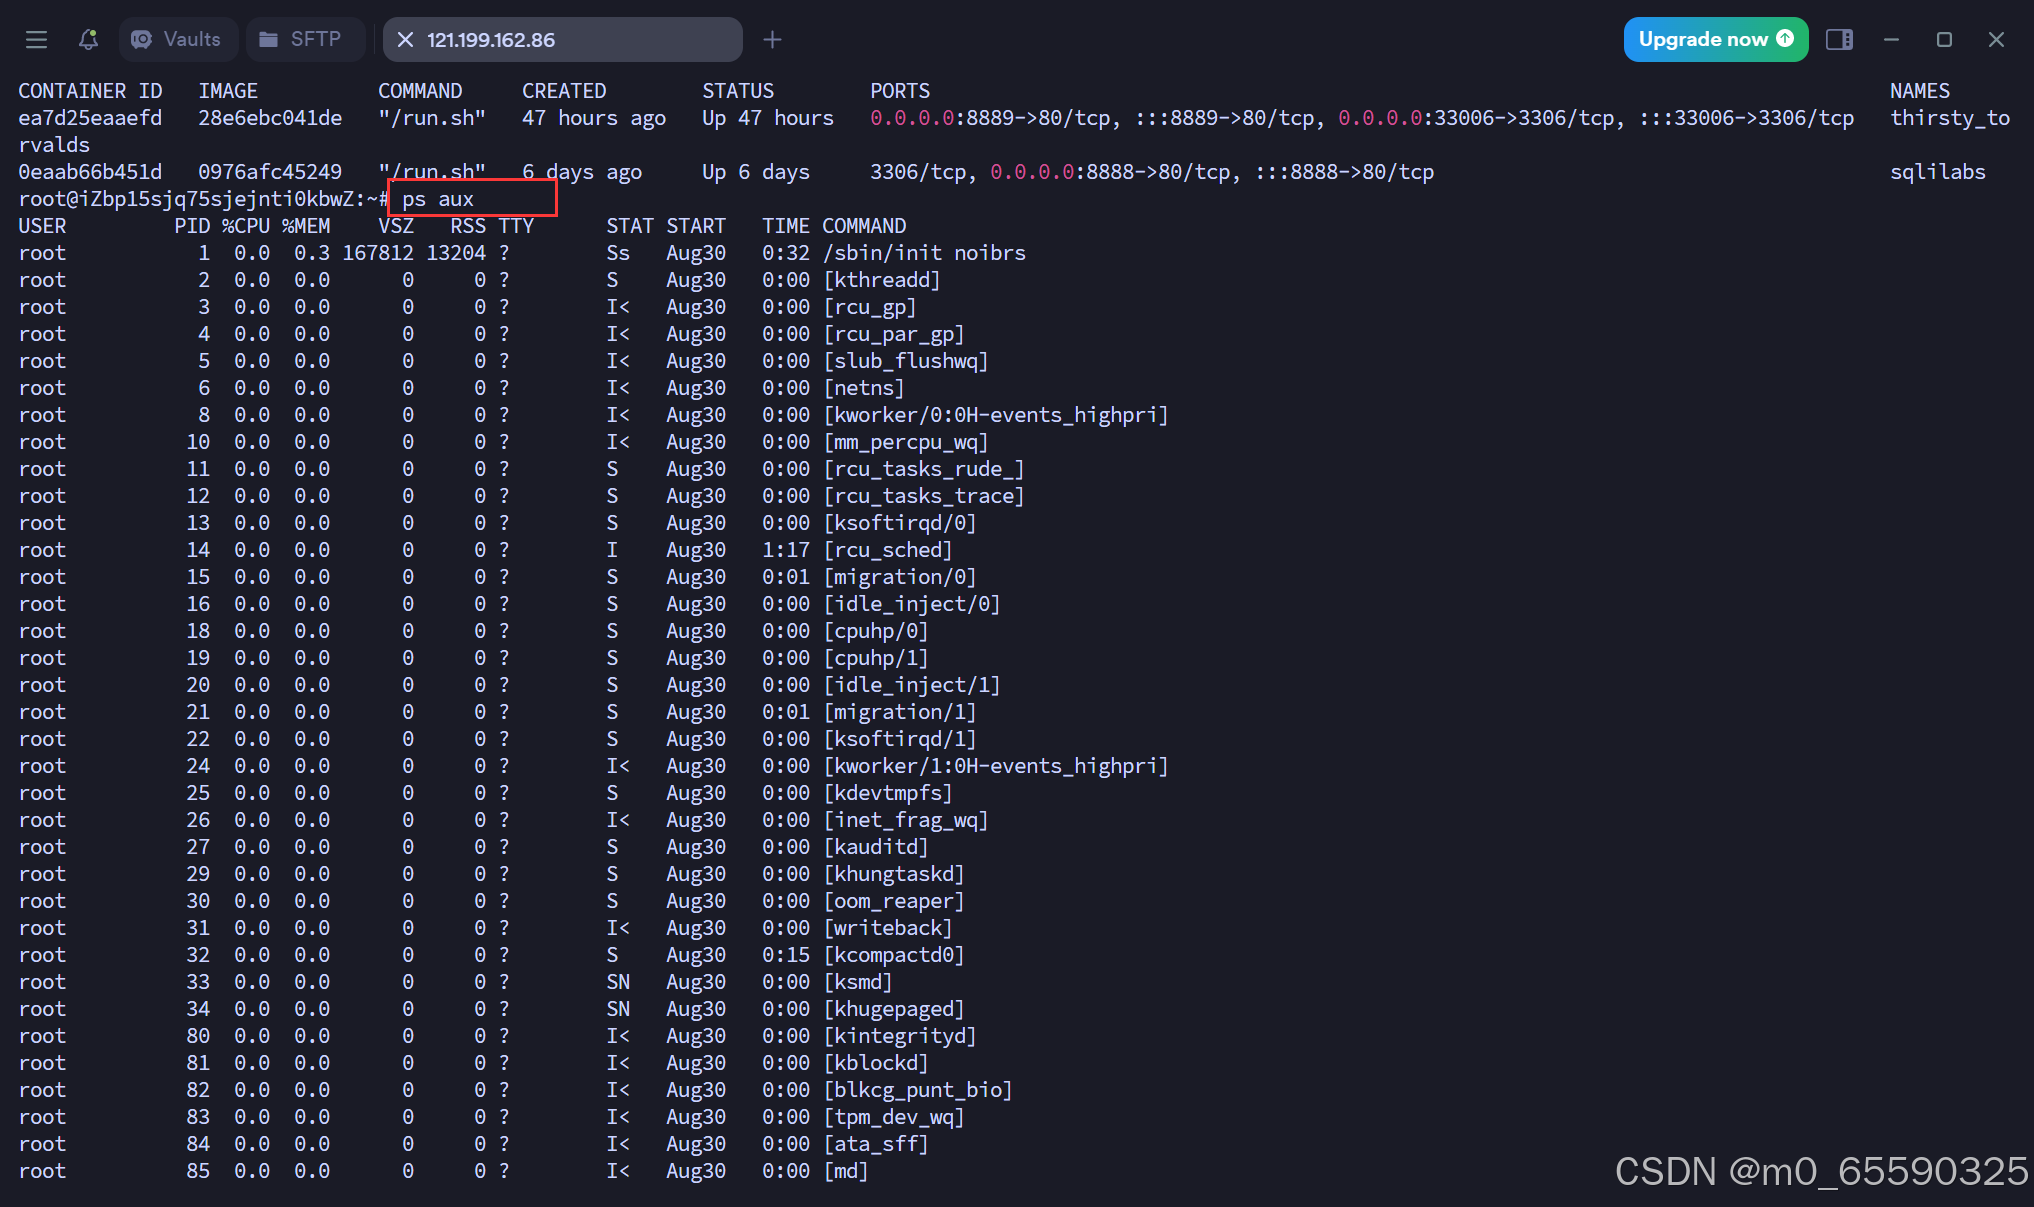This screenshot has width=2034, height=1207.
Task: Switch to the Vaults tab
Action: coord(178,39)
